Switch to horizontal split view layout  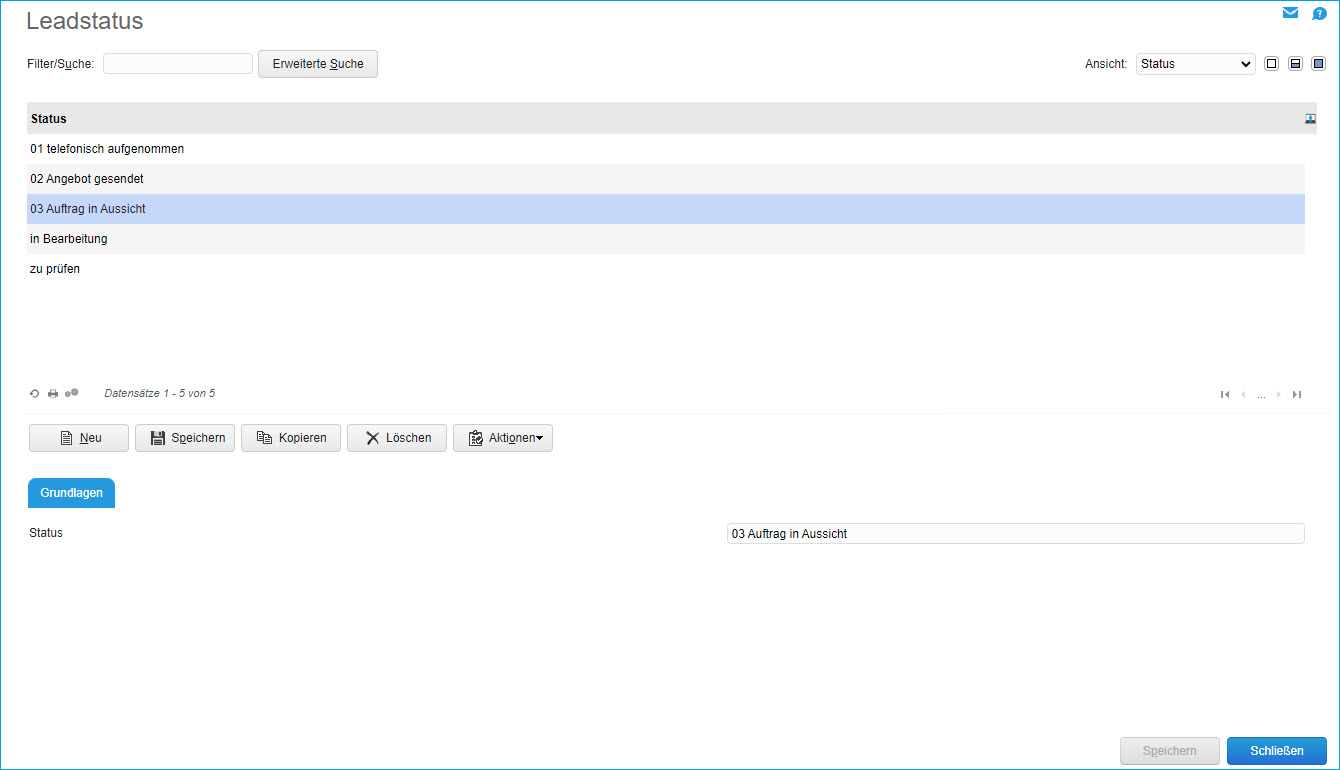(x=1295, y=63)
